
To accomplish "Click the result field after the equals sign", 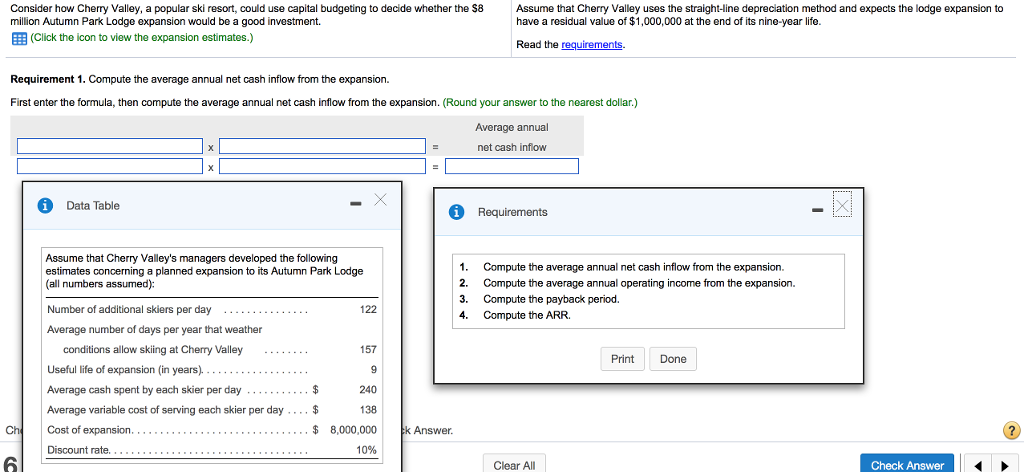I will (x=512, y=166).
